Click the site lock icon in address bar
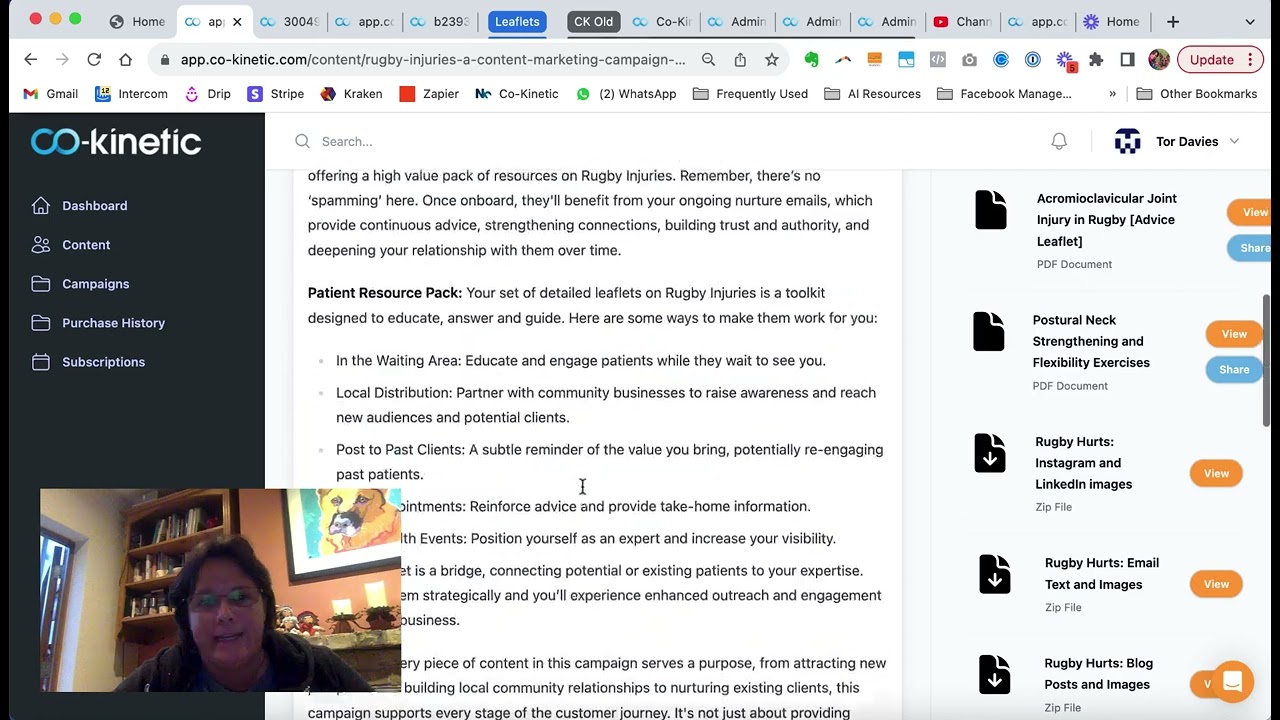Viewport: 1280px width, 720px height. (x=165, y=60)
